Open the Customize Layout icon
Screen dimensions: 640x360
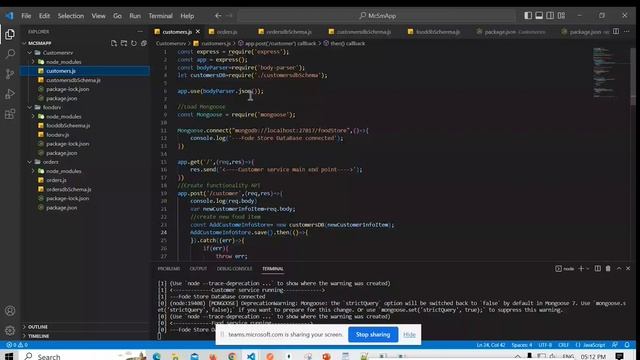[x=562, y=16]
